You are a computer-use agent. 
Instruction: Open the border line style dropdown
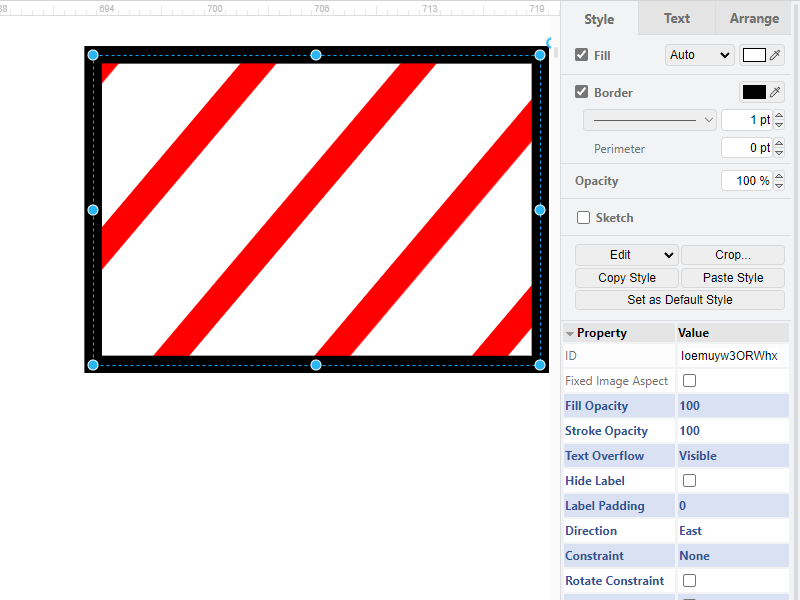click(650, 120)
